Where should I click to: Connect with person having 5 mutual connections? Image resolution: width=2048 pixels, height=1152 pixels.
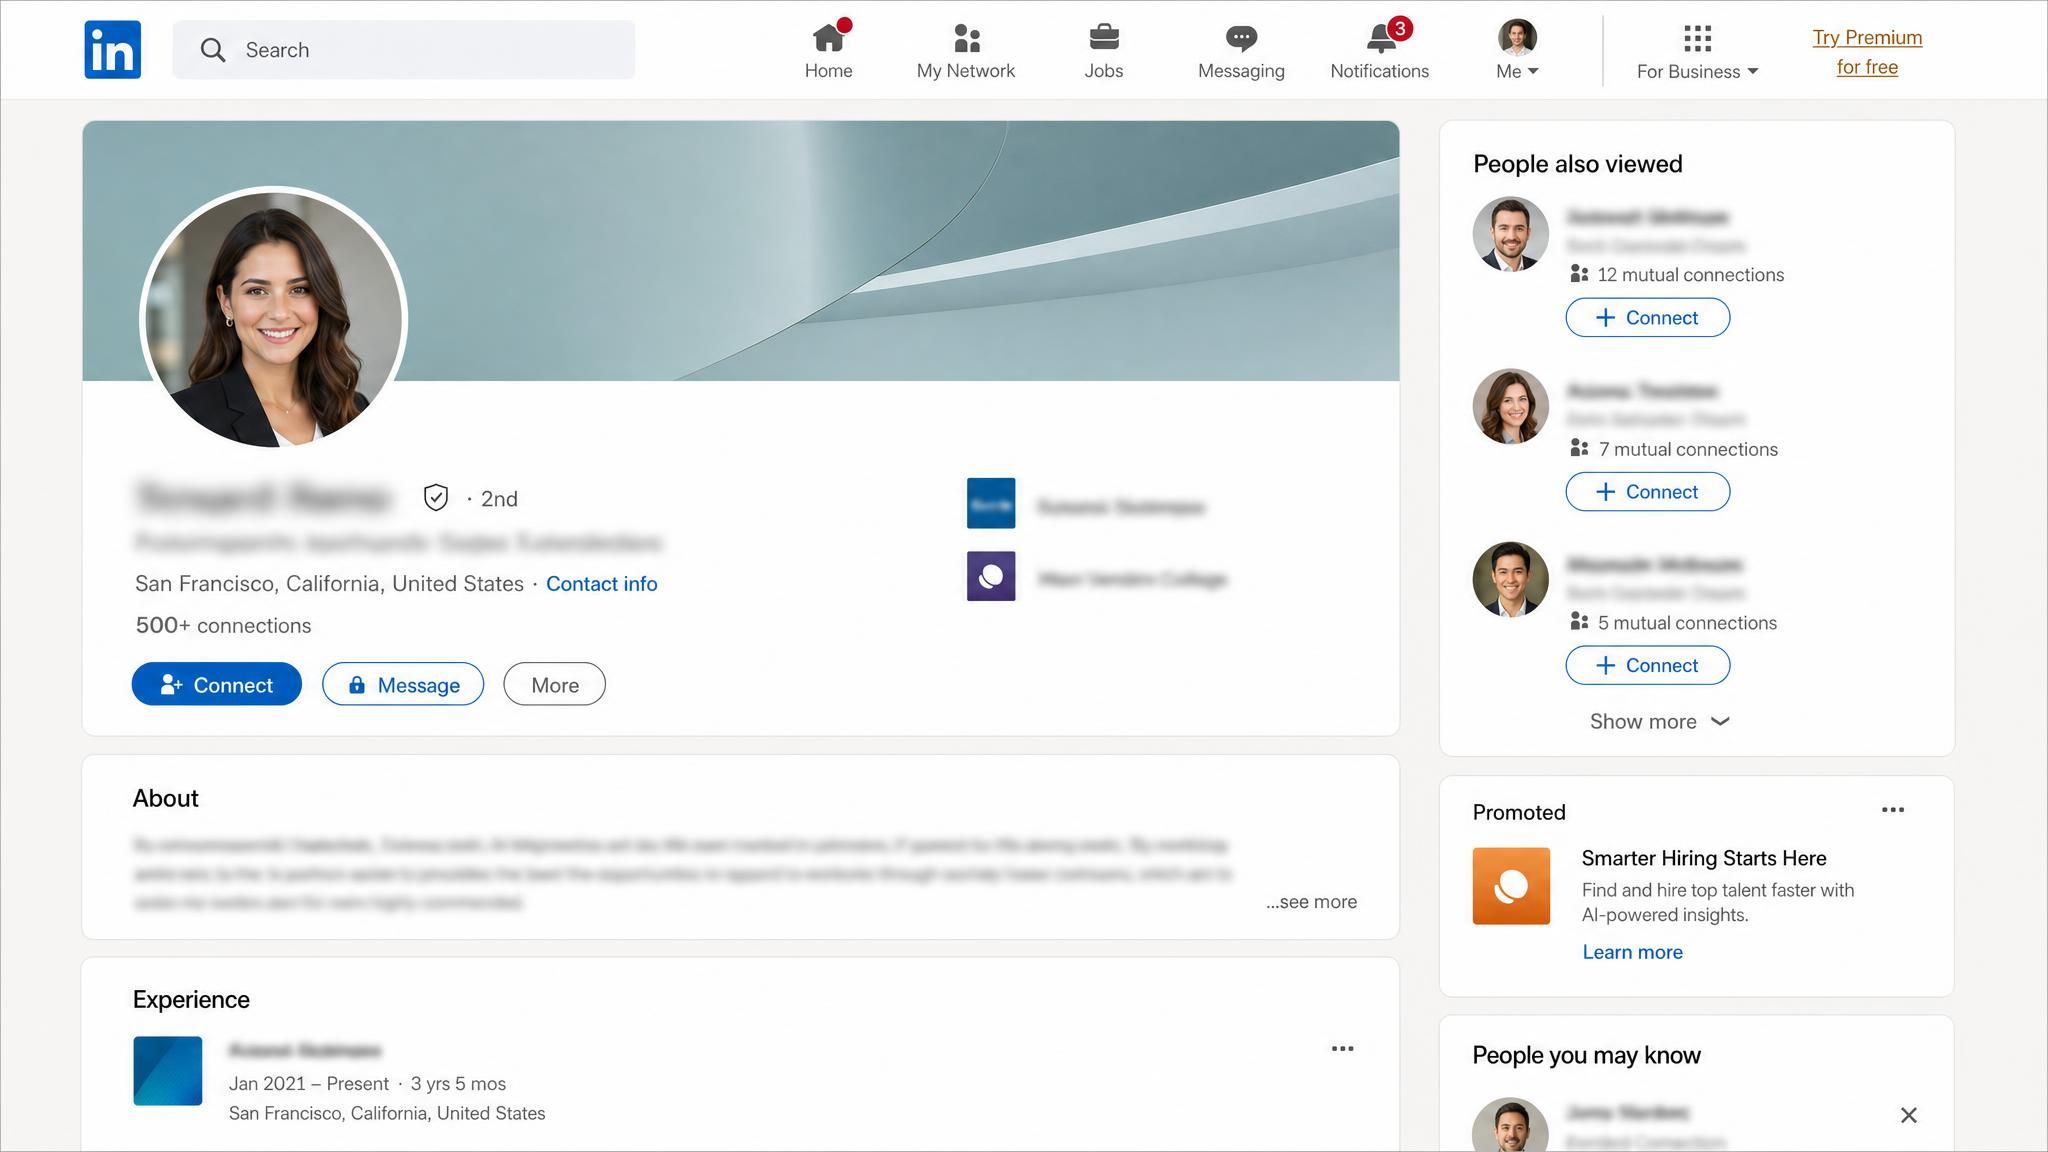(1647, 665)
